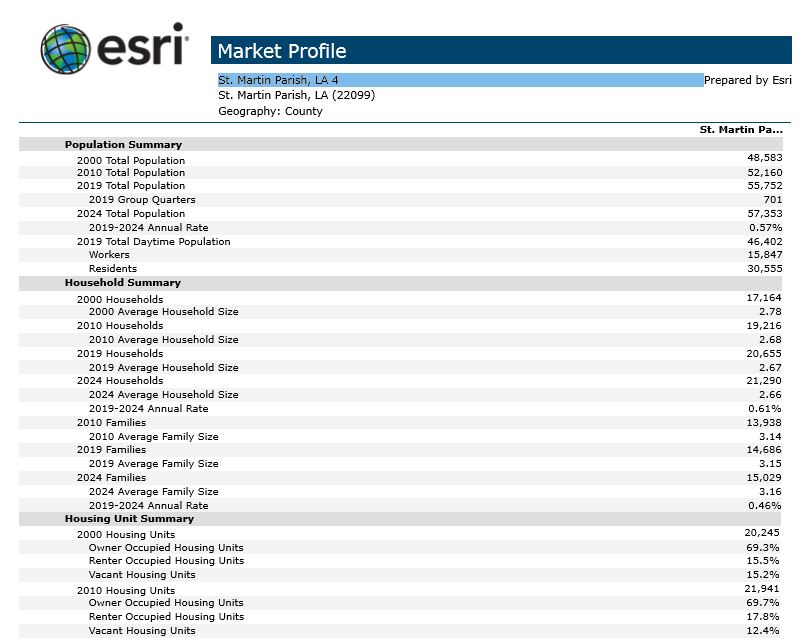Click the 2024 Families label

[111, 477]
